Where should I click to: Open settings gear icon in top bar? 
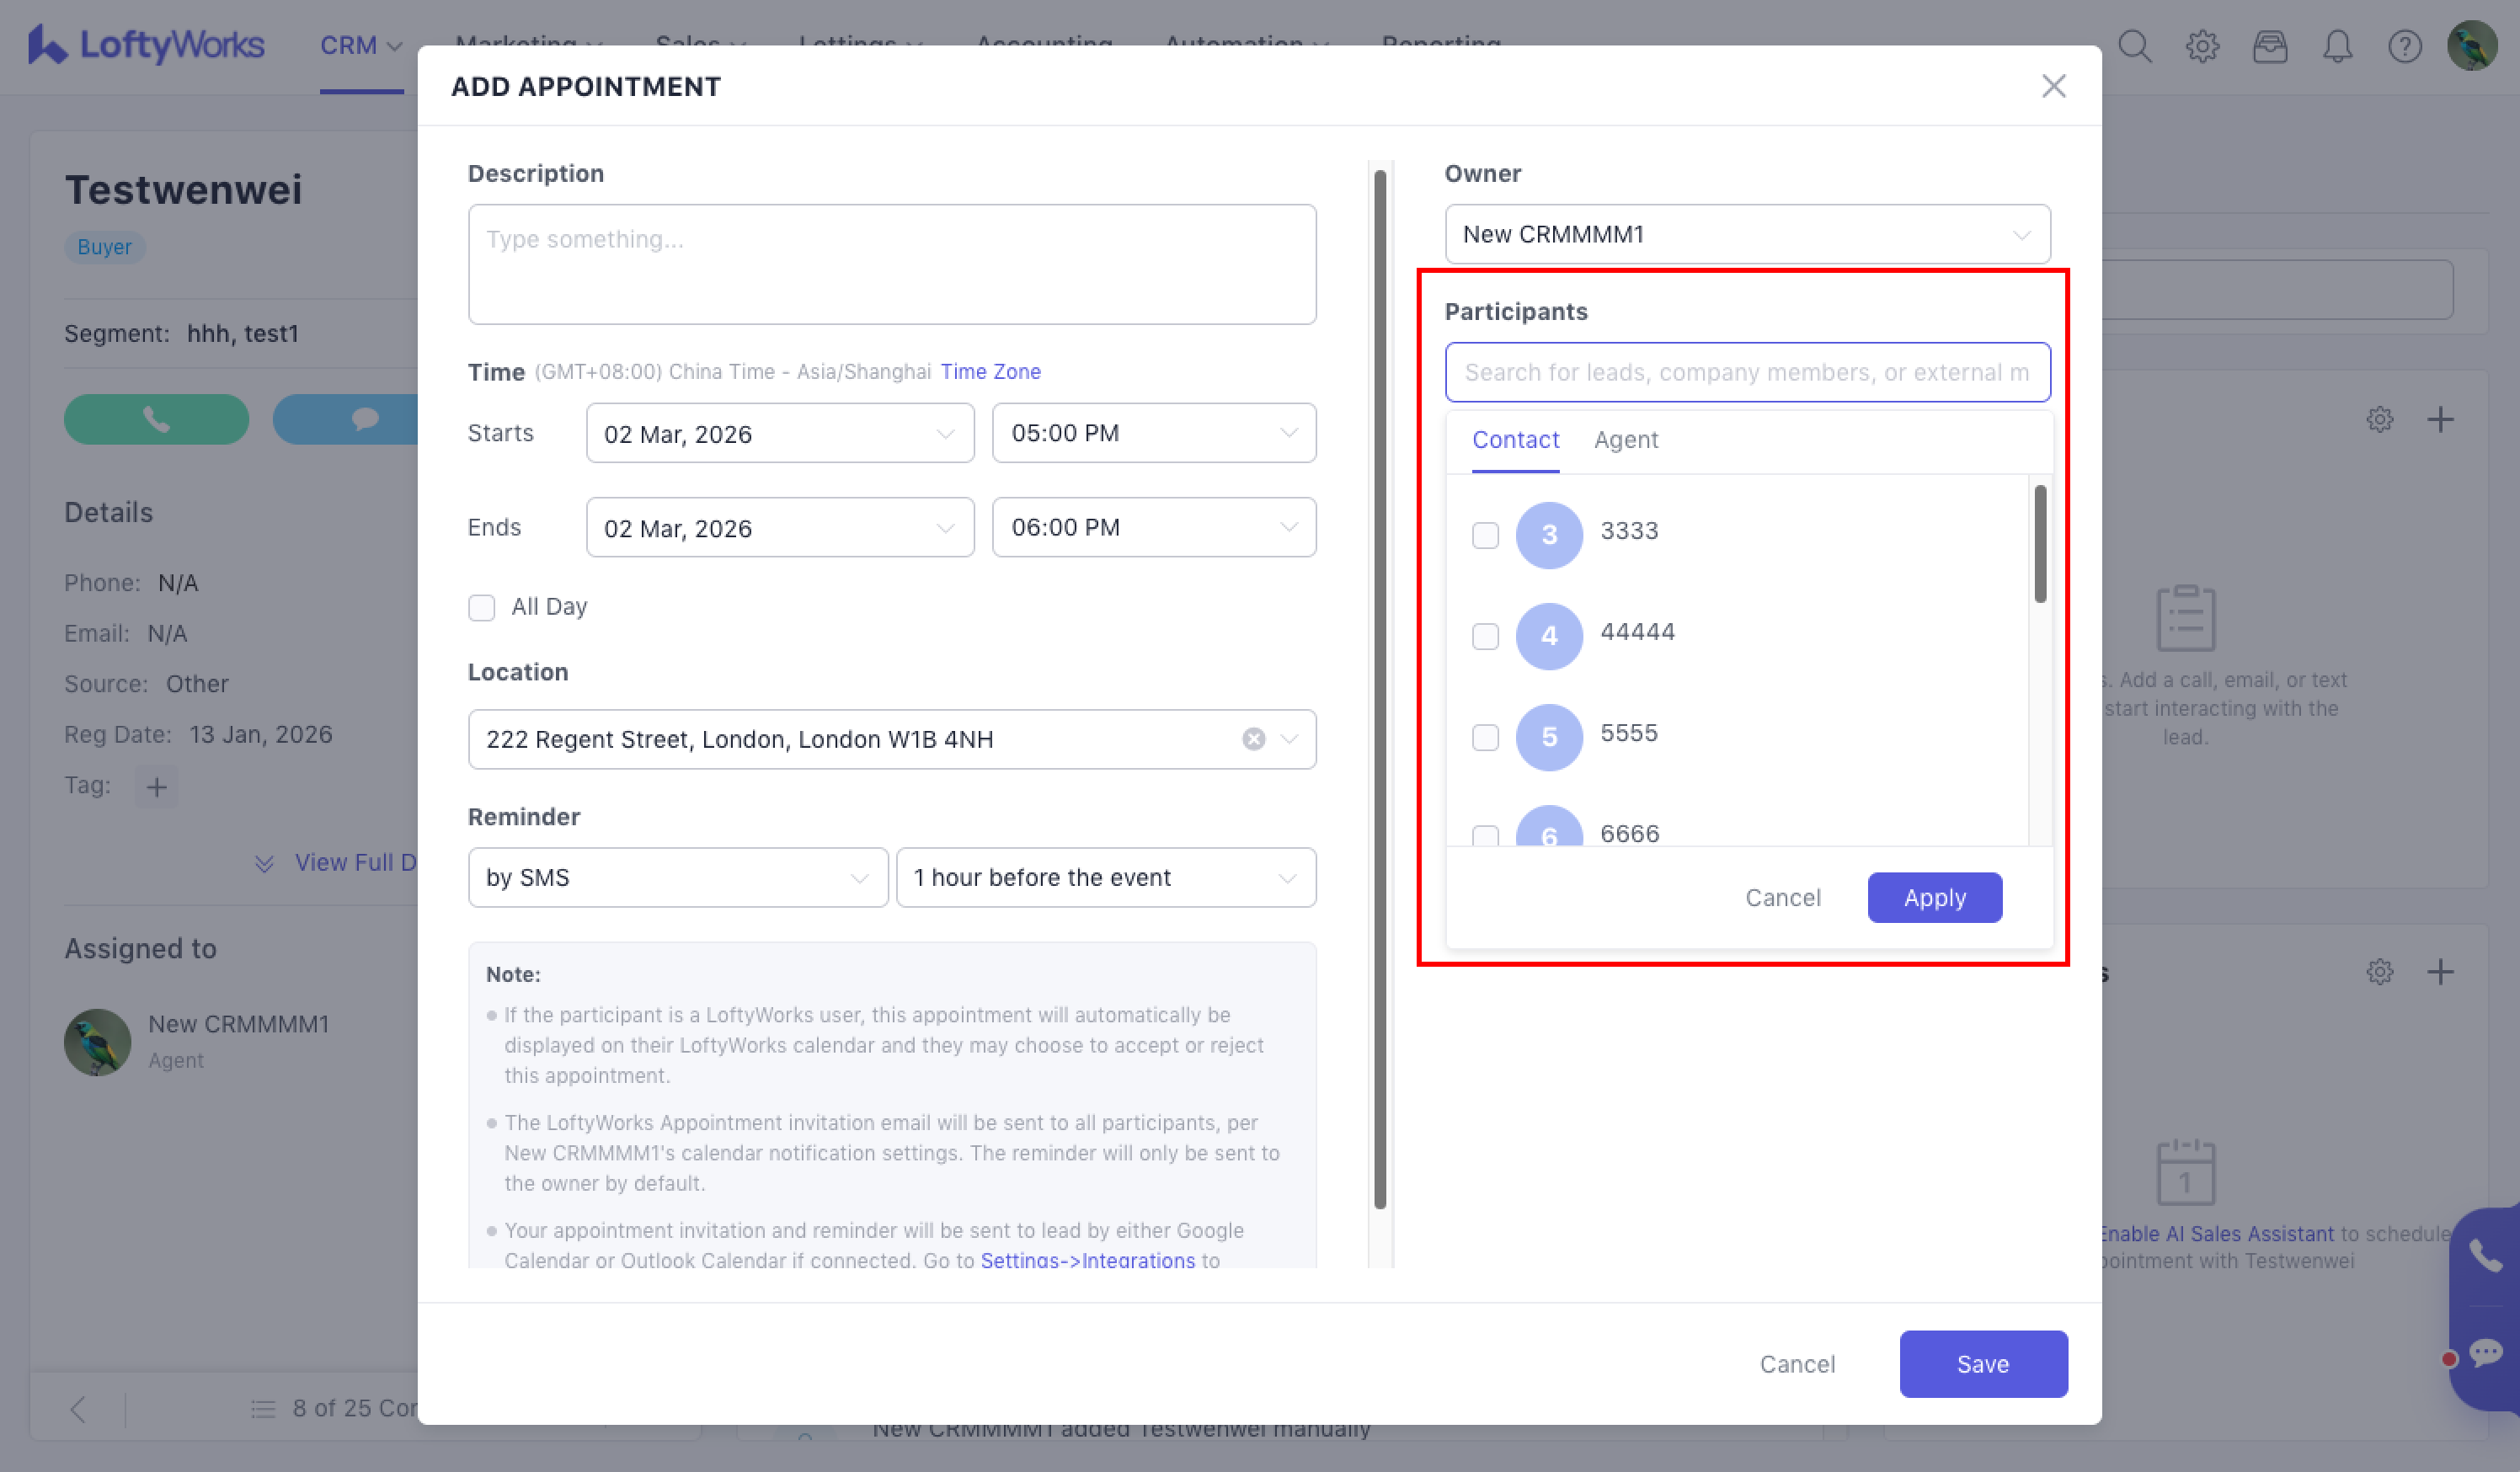tap(2202, 46)
